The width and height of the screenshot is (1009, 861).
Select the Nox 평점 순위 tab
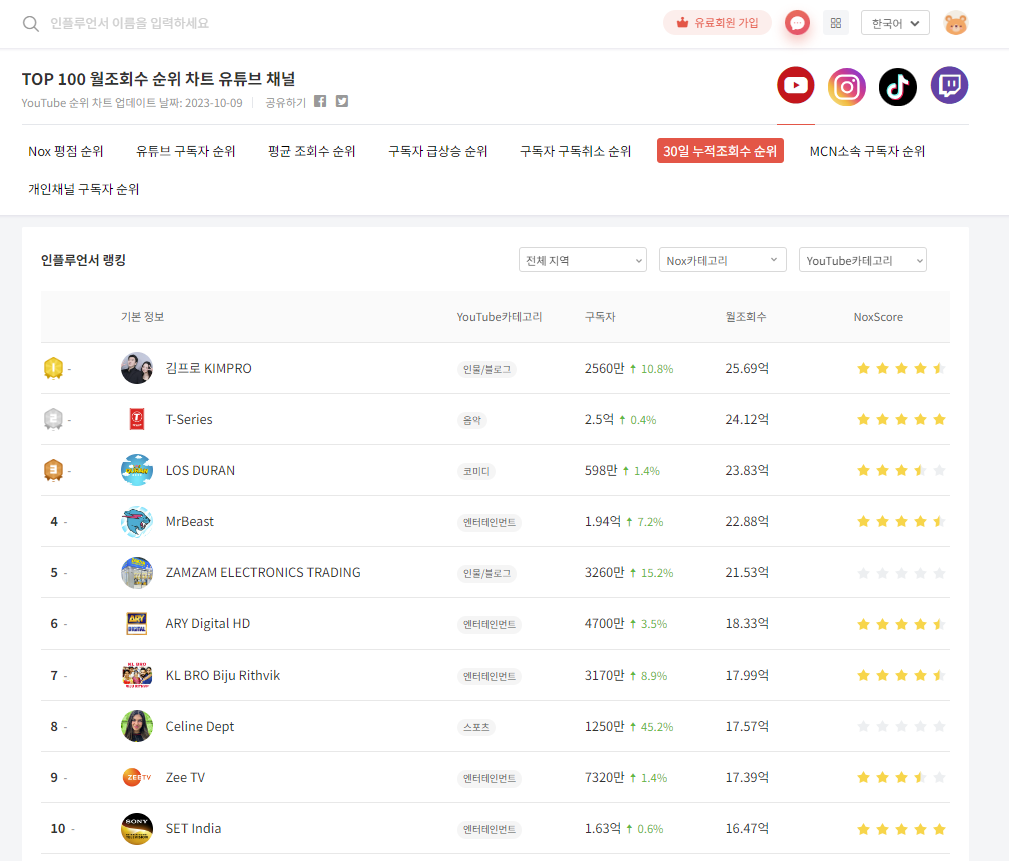66,151
